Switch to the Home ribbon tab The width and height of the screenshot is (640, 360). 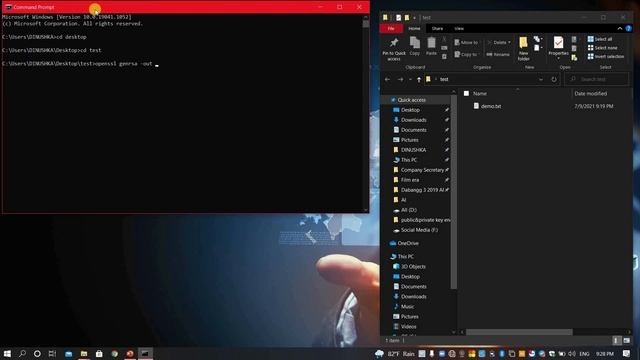[x=414, y=29]
